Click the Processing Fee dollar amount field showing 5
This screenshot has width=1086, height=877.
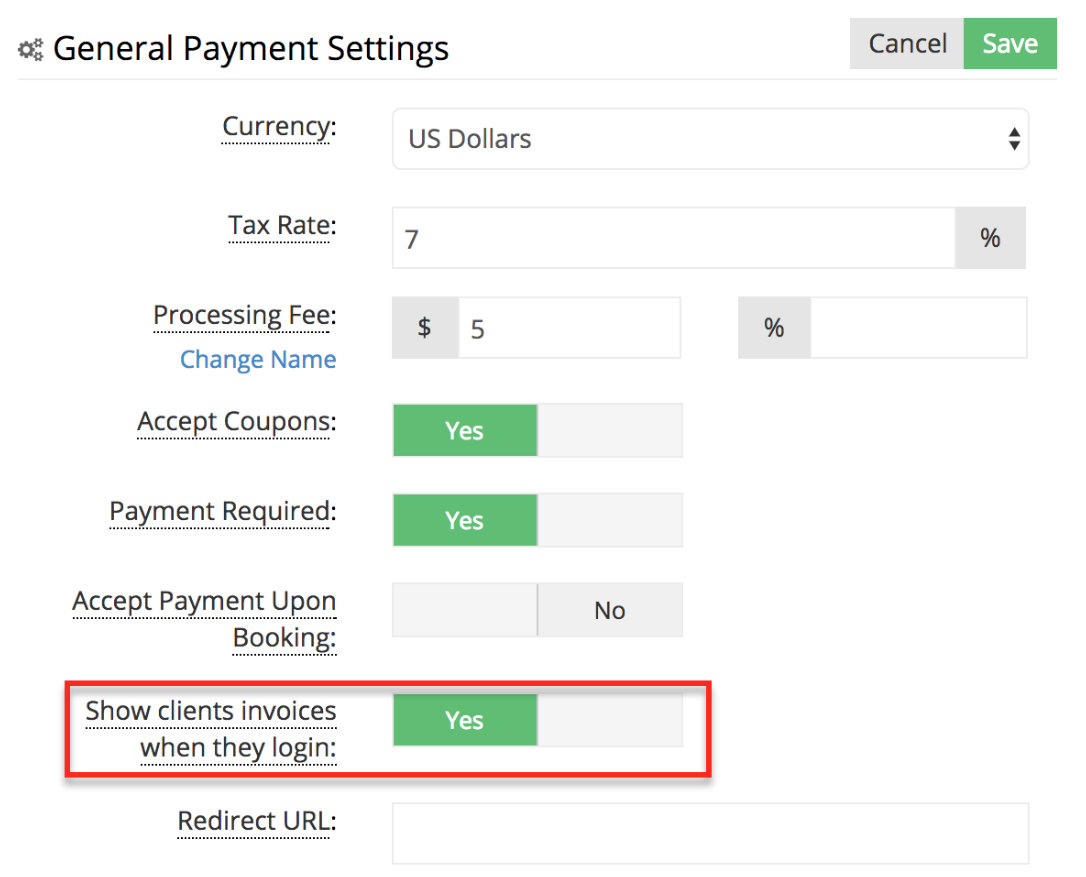(570, 327)
